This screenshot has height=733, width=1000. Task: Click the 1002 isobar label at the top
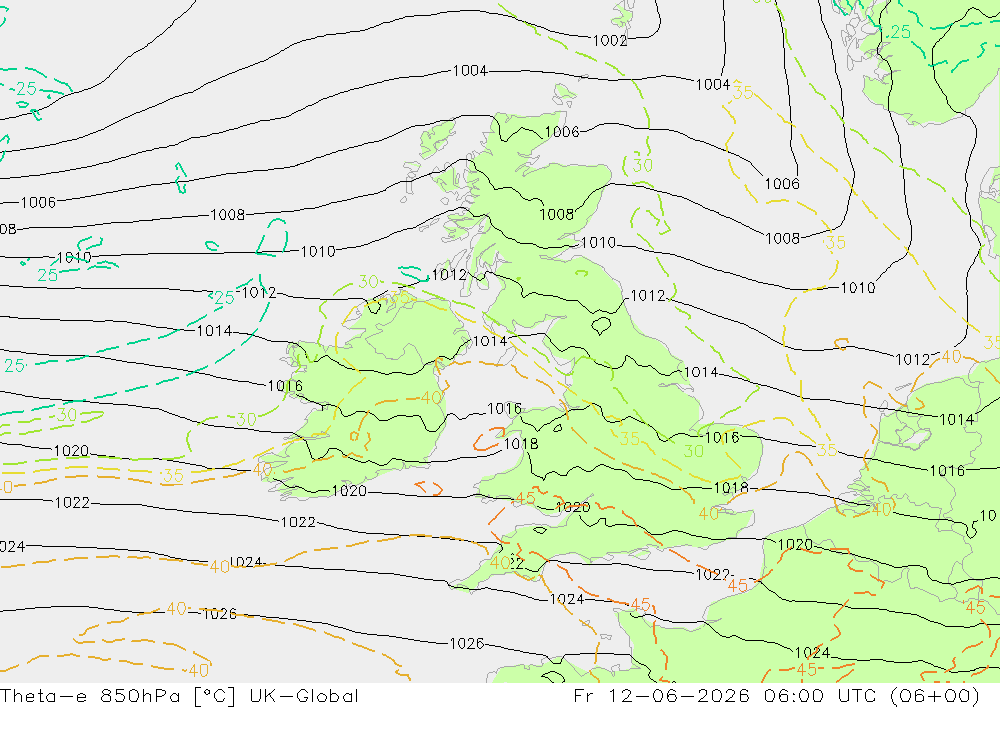(610, 41)
